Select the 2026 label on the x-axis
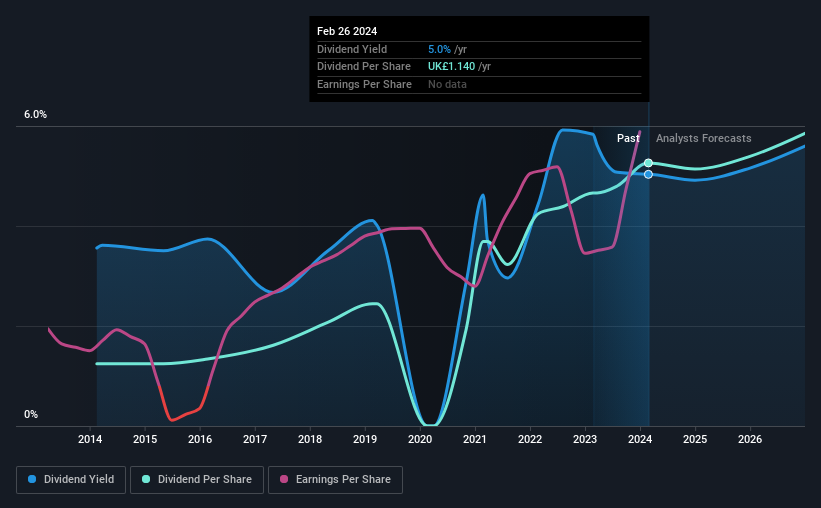The height and width of the screenshot is (508, 821). point(750,439)
